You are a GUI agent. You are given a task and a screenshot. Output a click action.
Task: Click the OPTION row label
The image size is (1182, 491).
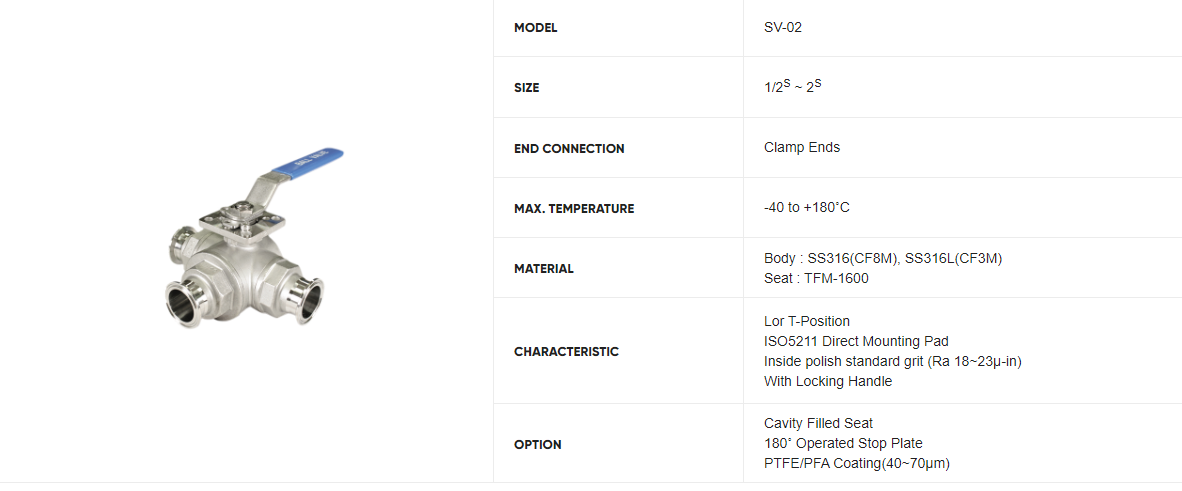tap(537, 445)
